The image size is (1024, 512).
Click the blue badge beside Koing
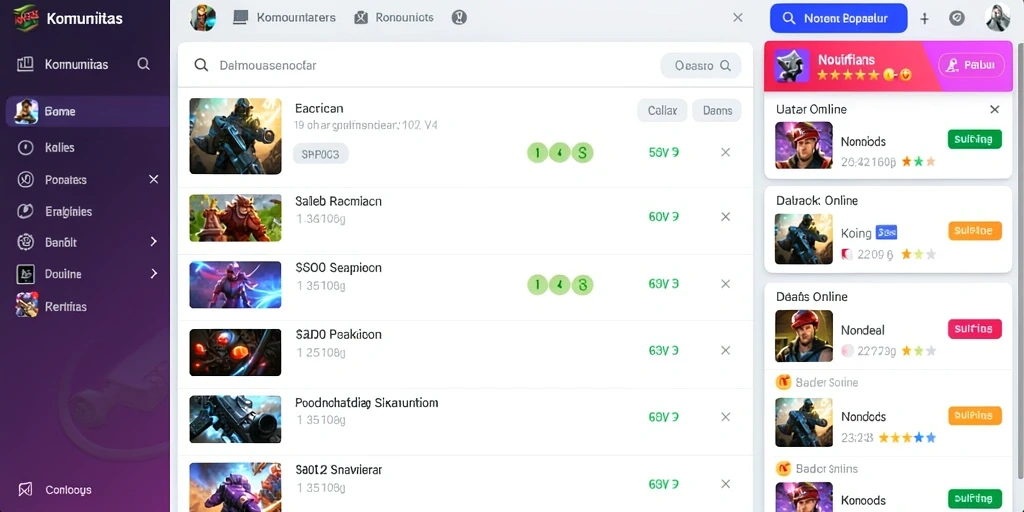tap(886, 232)
